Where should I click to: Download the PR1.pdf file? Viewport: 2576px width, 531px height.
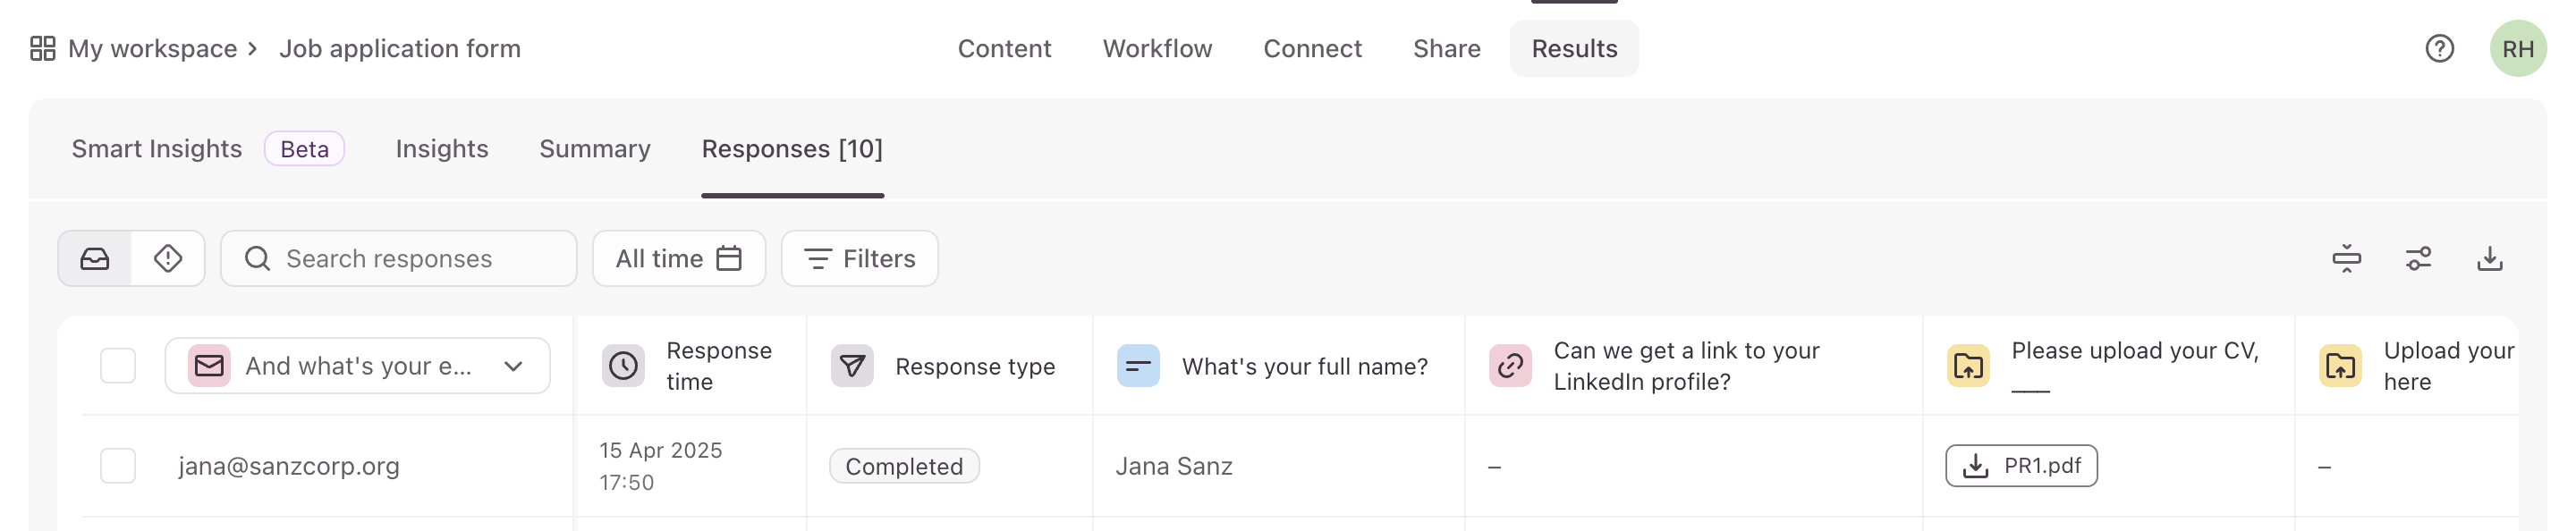(2021, 466)
